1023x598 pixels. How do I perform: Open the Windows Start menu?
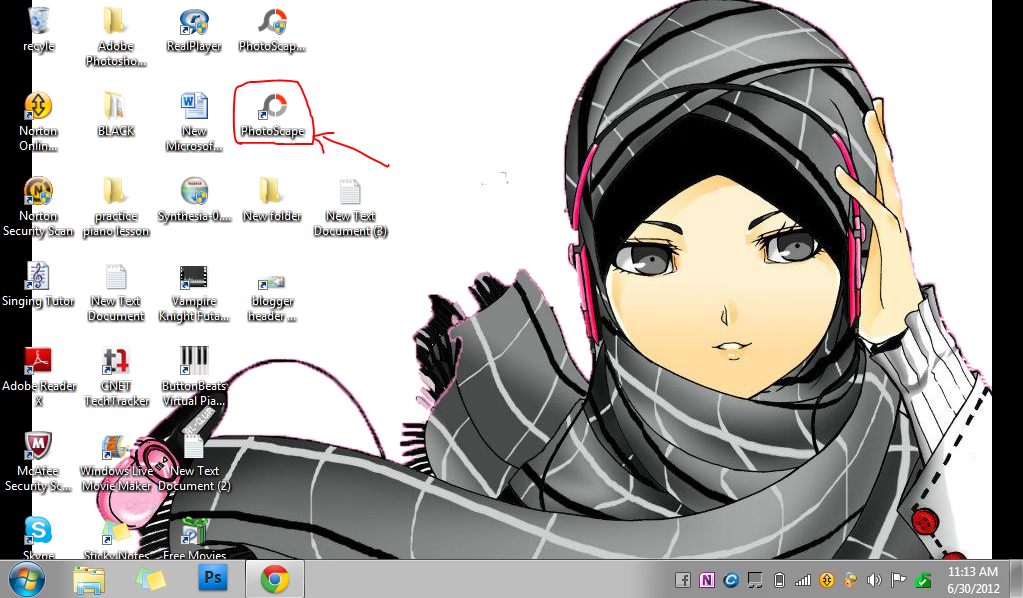click(27, 579)
